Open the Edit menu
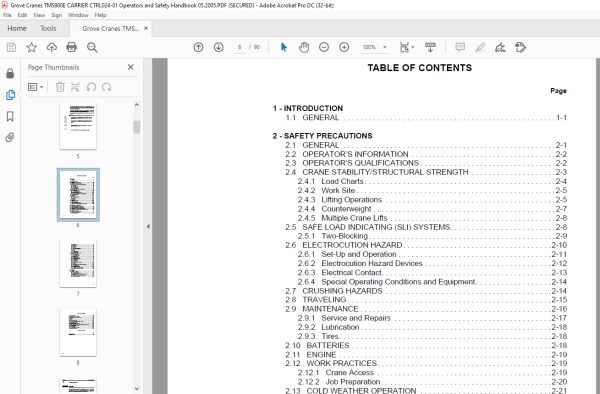The image size is (600, 394). pyautogui.click(x=22, y=15)
